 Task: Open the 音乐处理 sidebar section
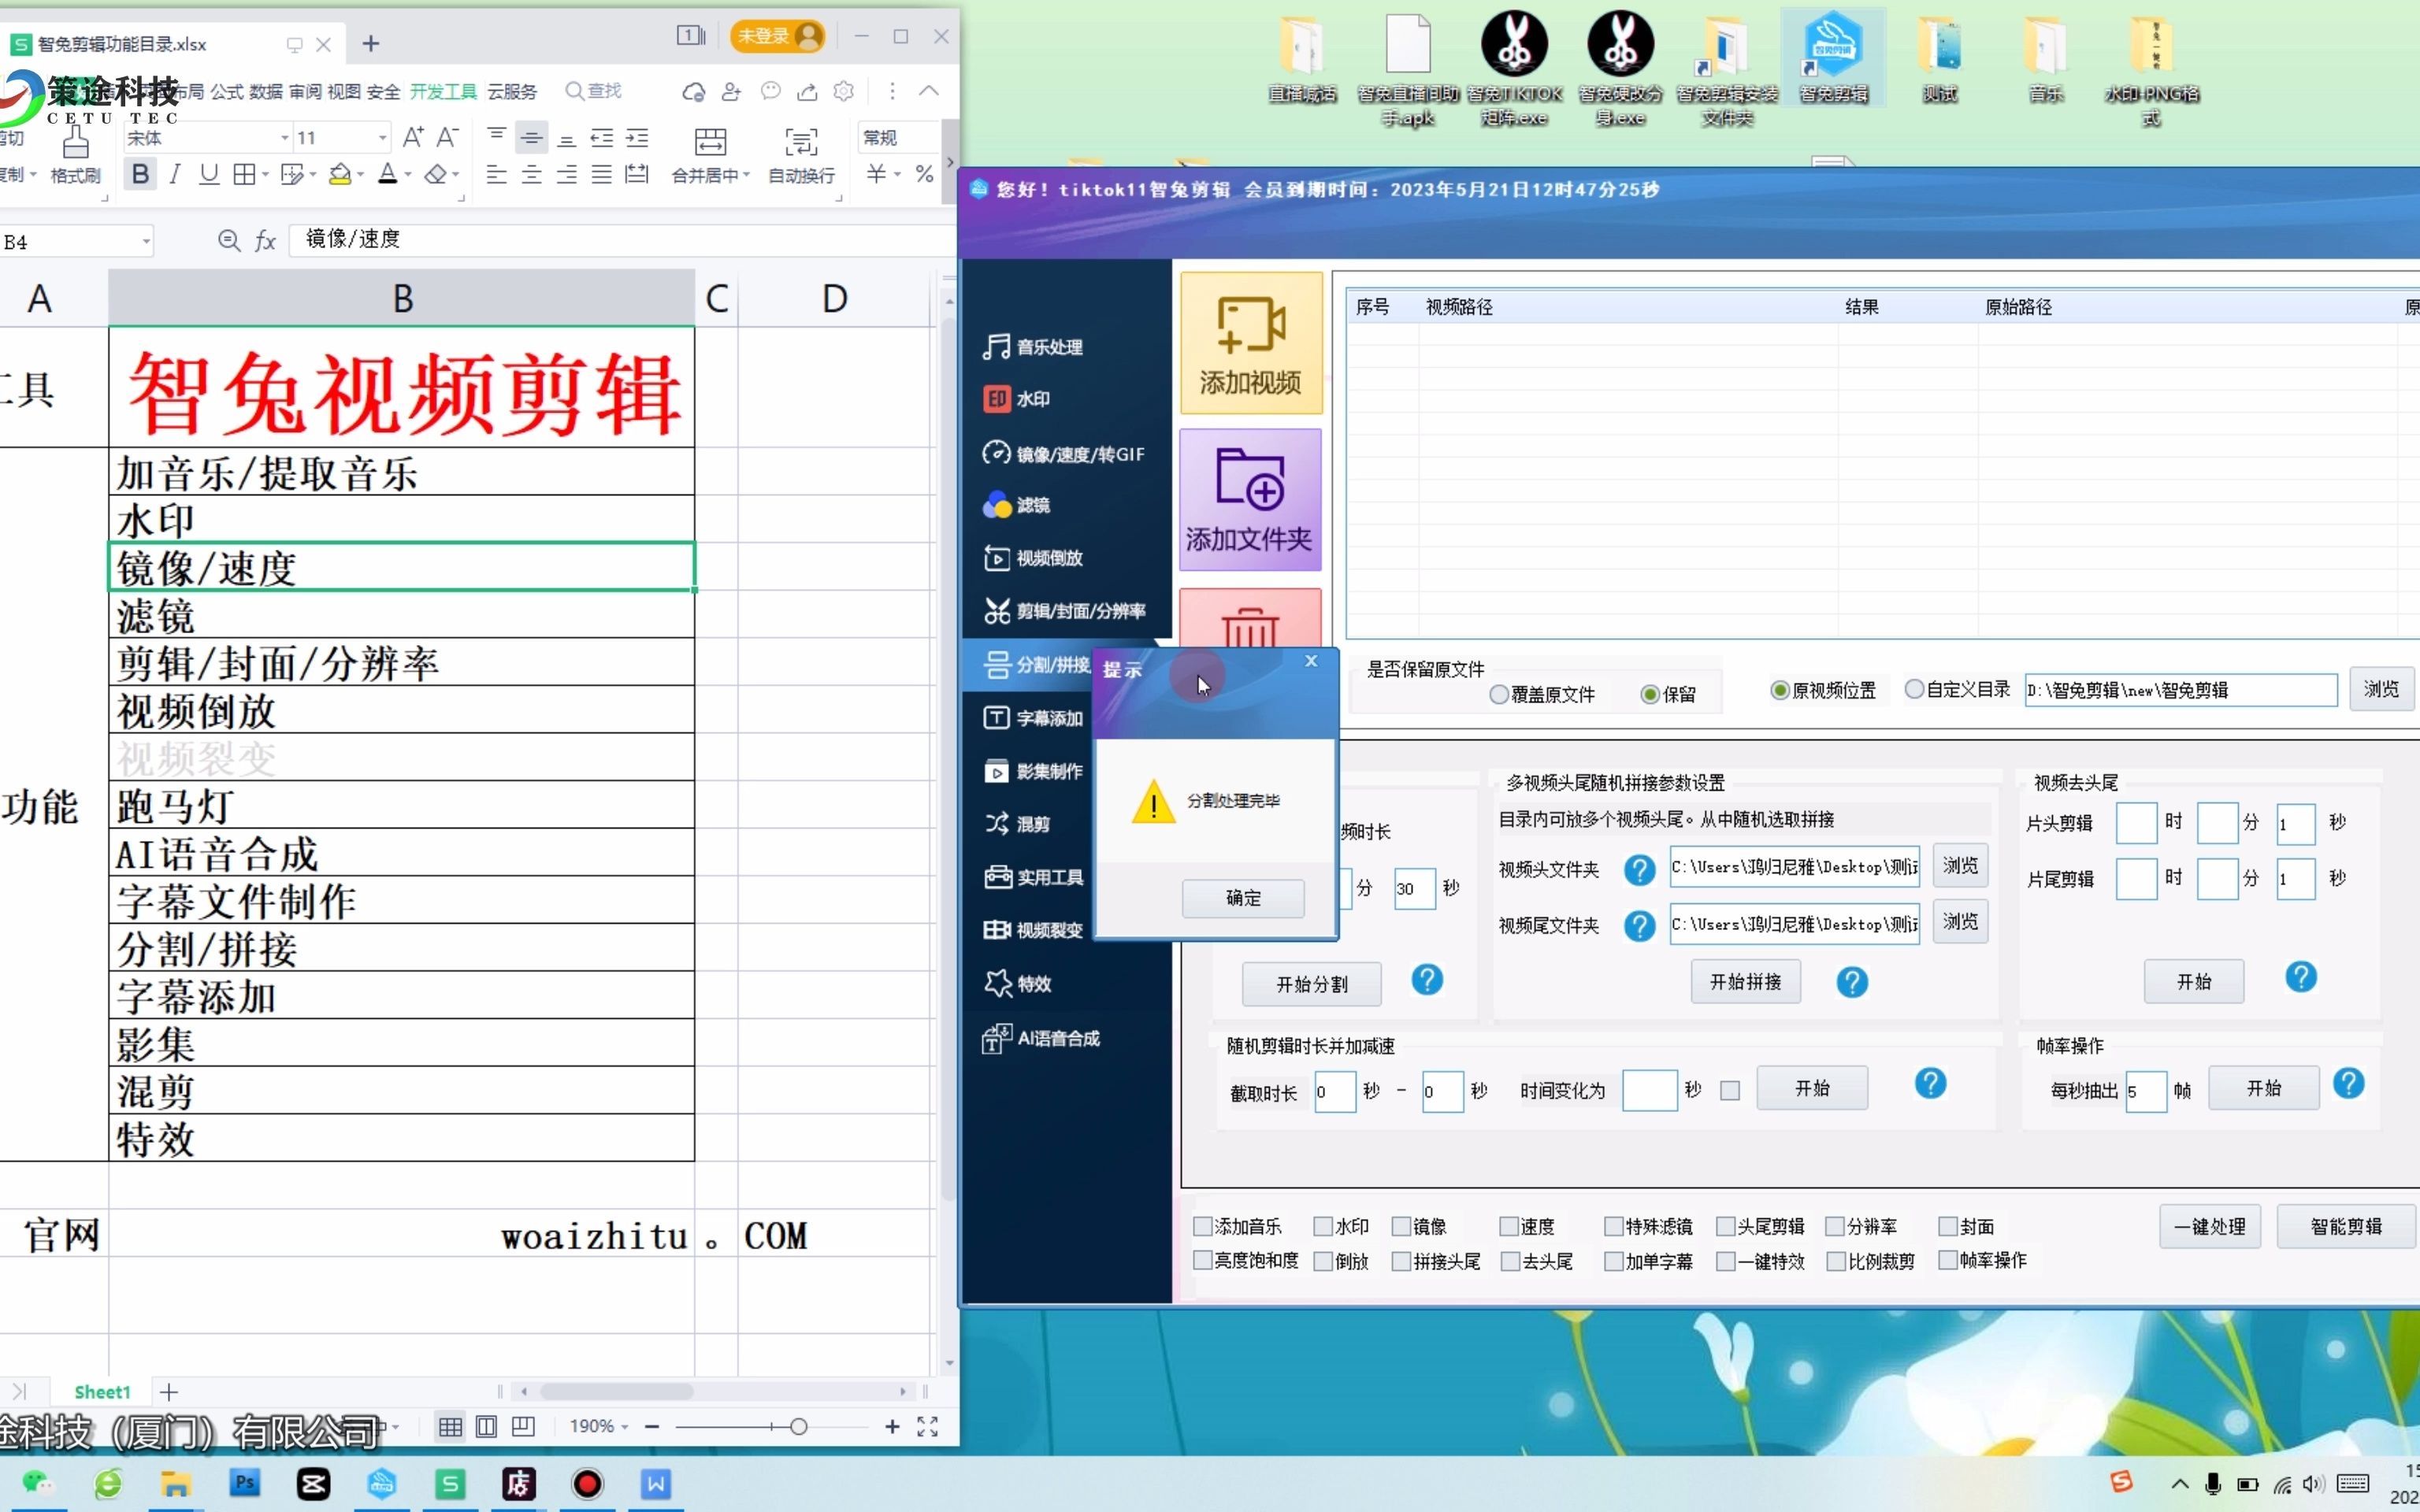tap(1033, 347)
